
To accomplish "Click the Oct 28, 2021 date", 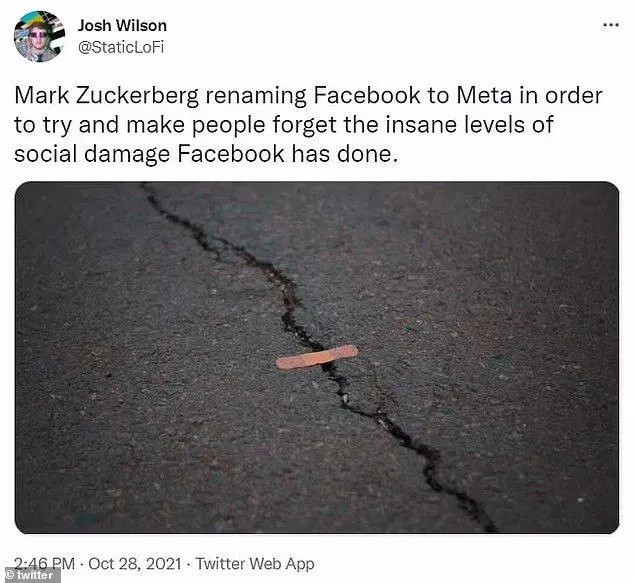I will pos(134,563).
